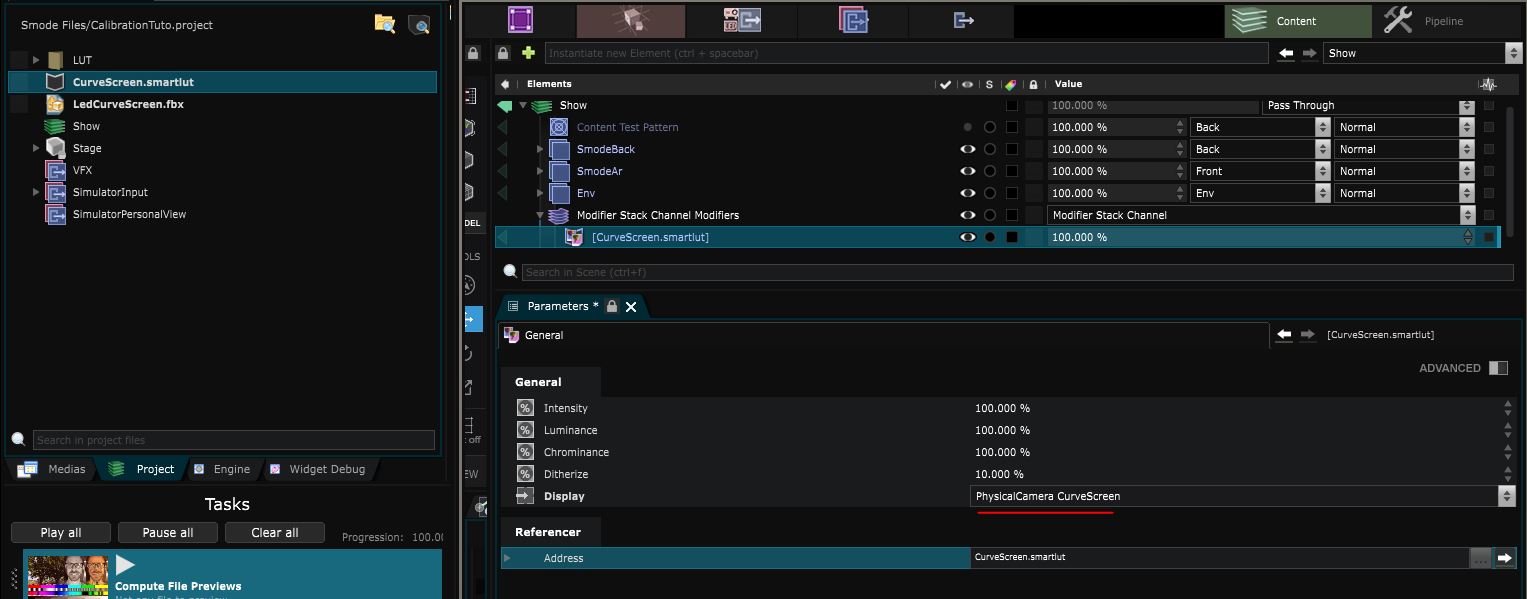The width and height of the screenshot is (1527, 599).
Task: Click the green plus add element icon
Action: (x=528, y=53)
